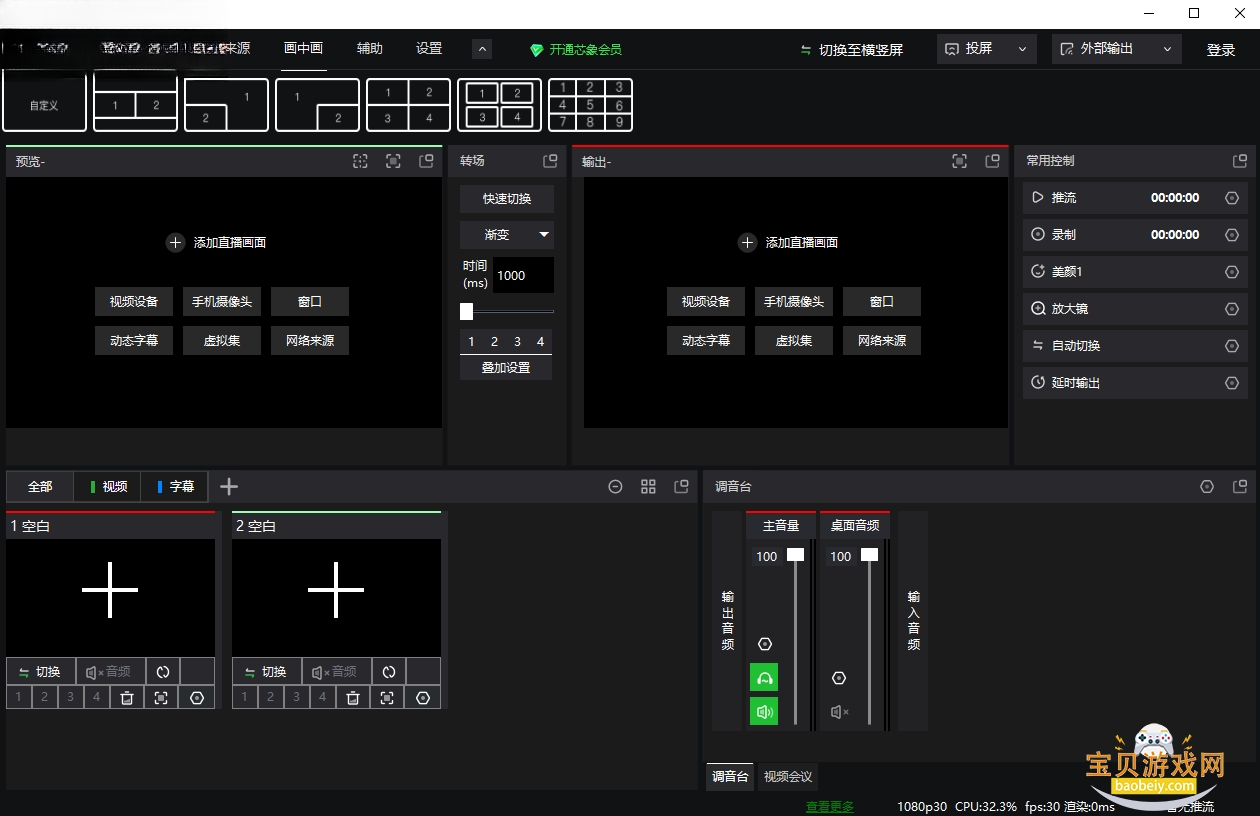Open settings hexagon icon for 推流
Viewport: 1260px width, 816px height.
coord(1232,198)
